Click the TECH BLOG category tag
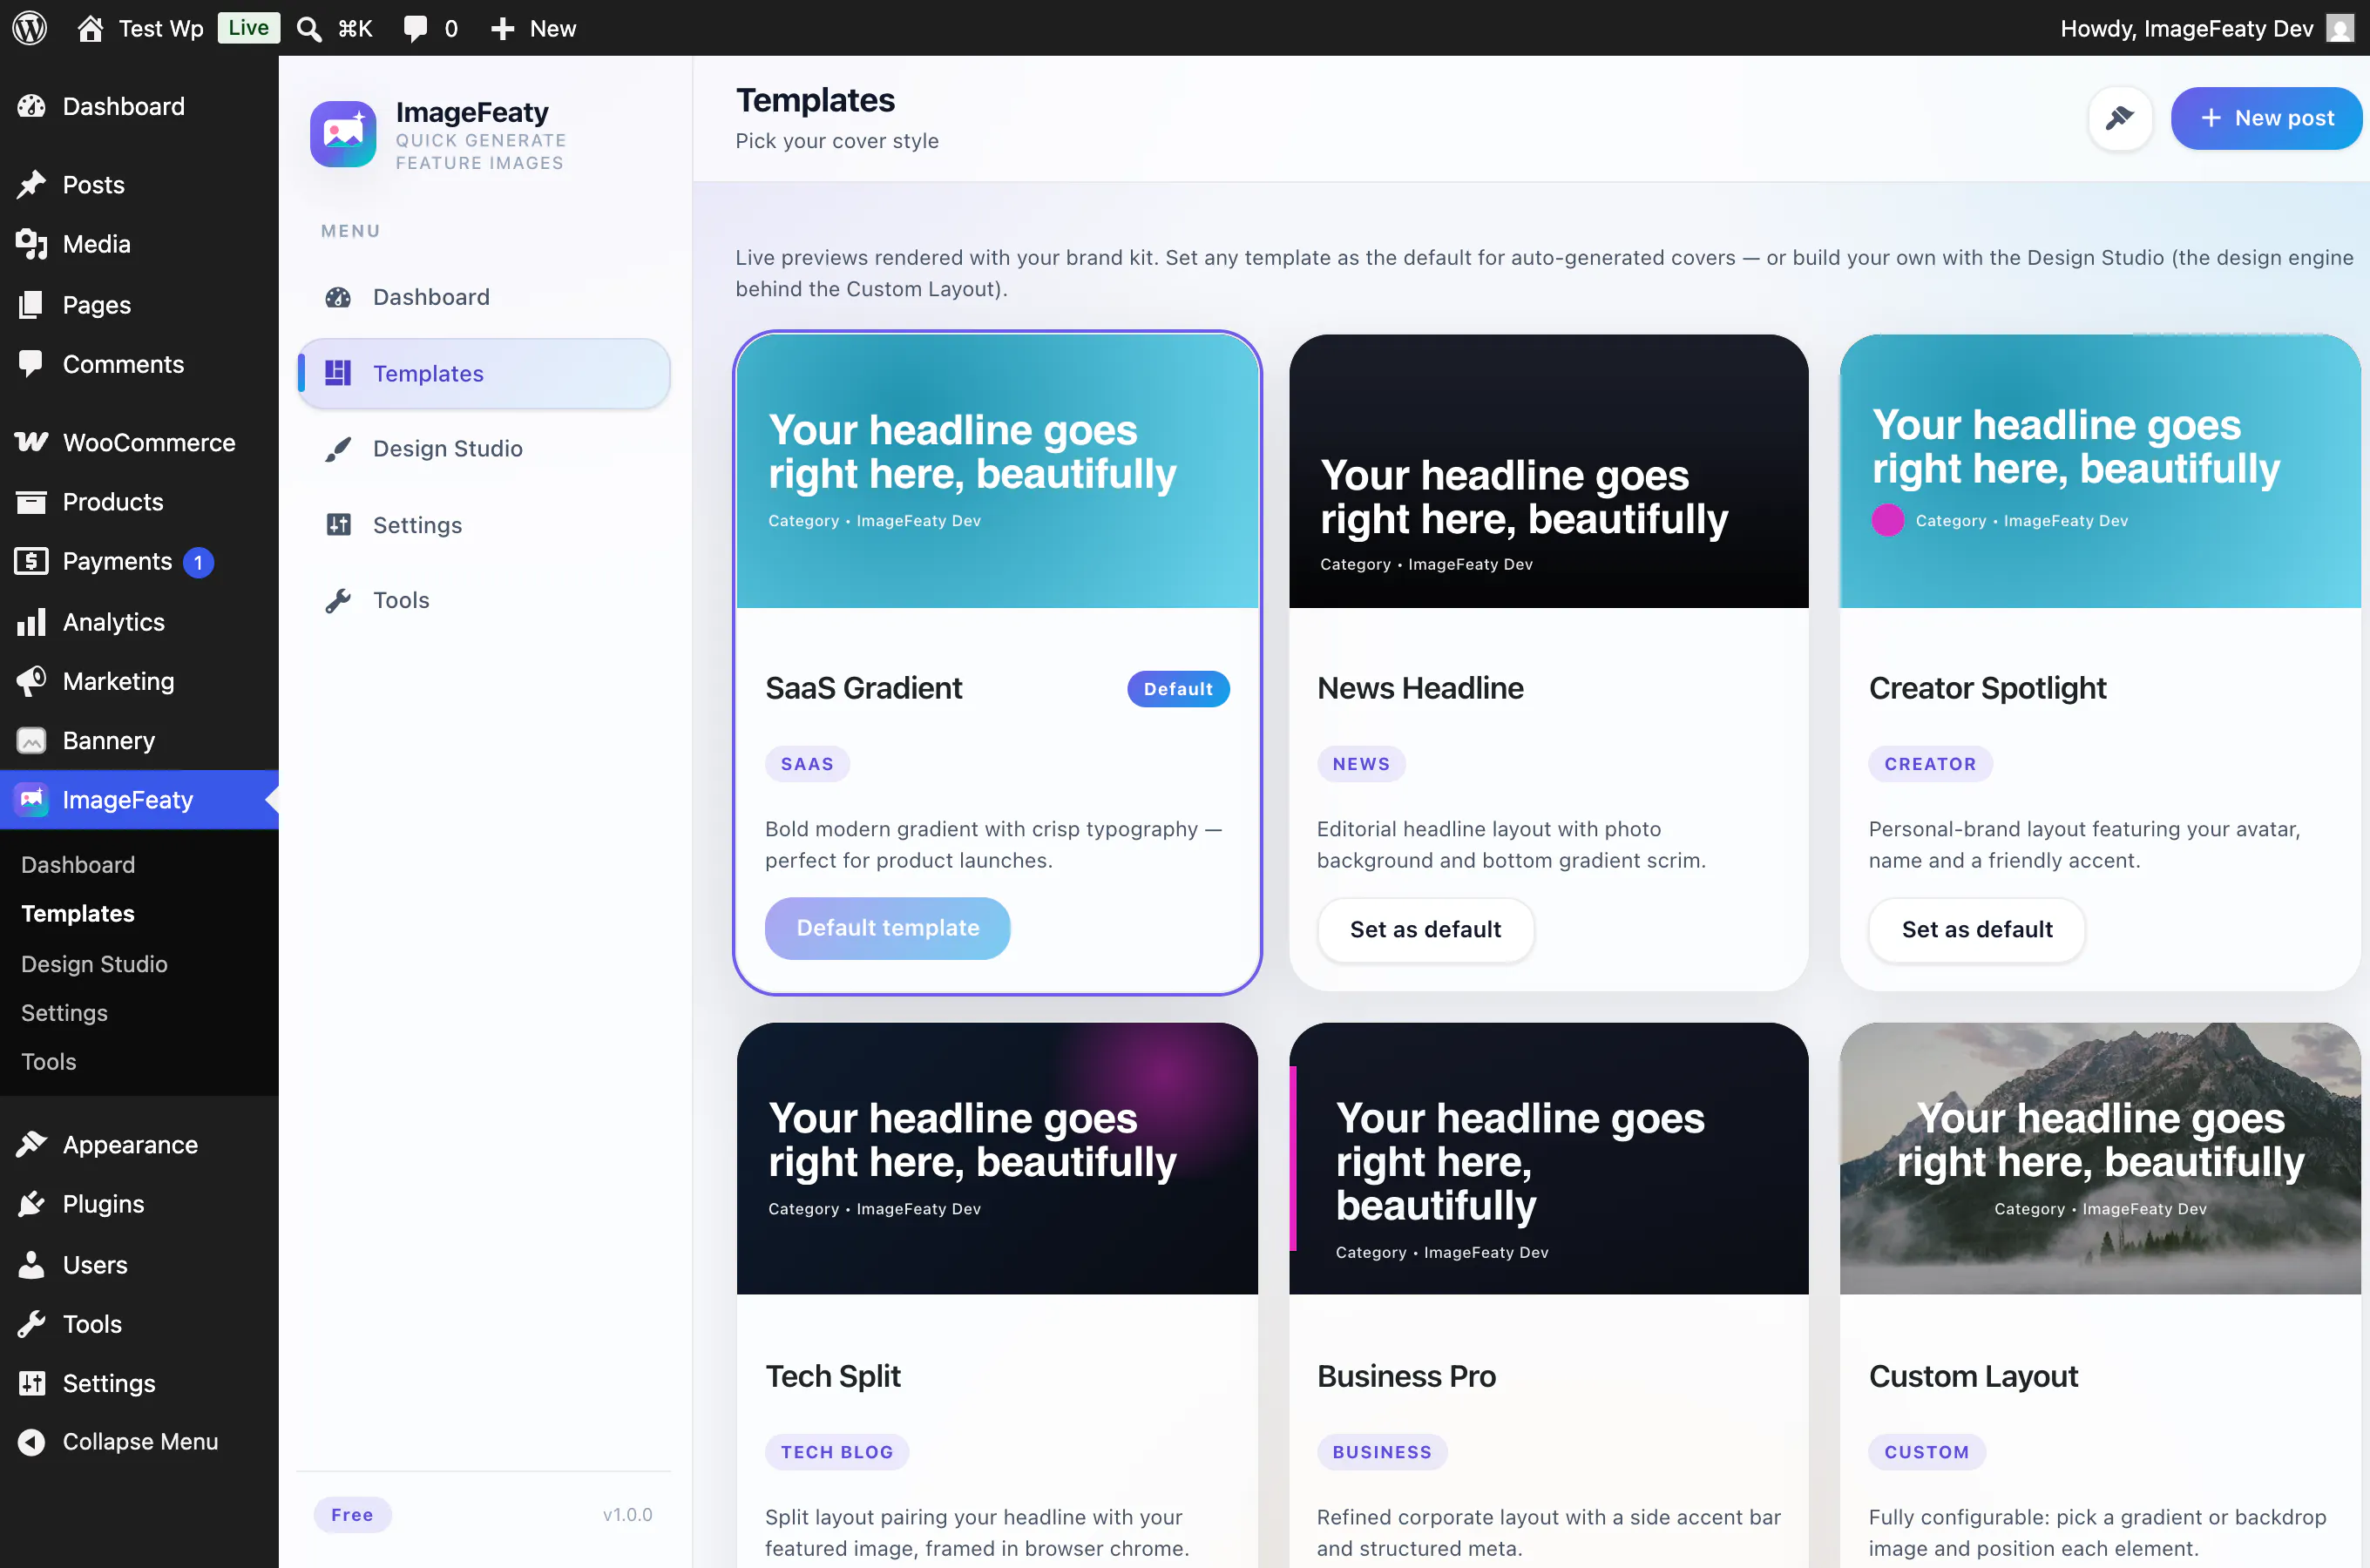 (x=837, y=1452)
